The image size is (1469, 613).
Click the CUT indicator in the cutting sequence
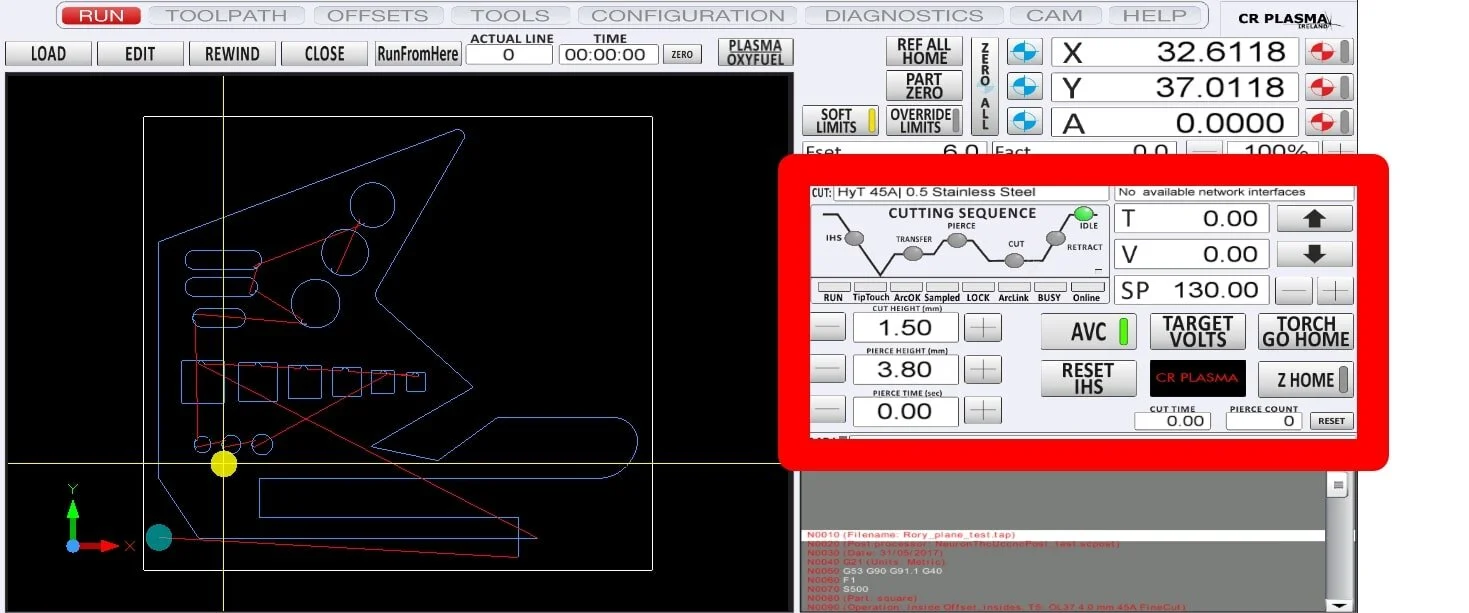click(x=1014, y=260)
